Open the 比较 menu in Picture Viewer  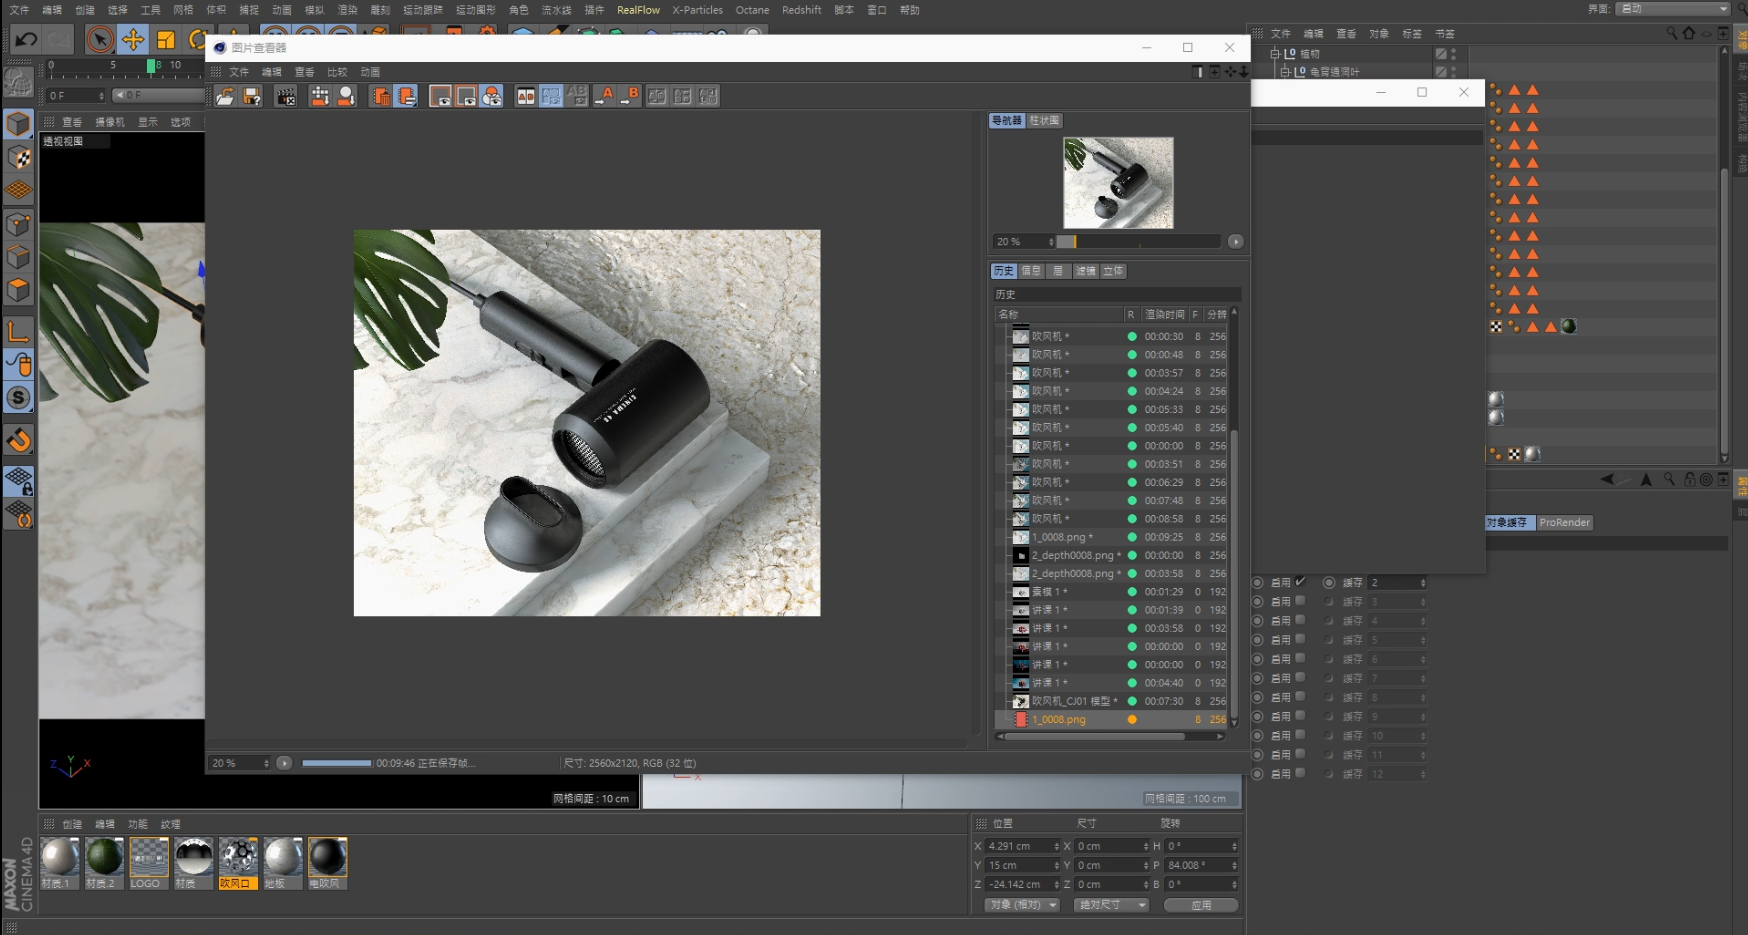click(337, 72)
